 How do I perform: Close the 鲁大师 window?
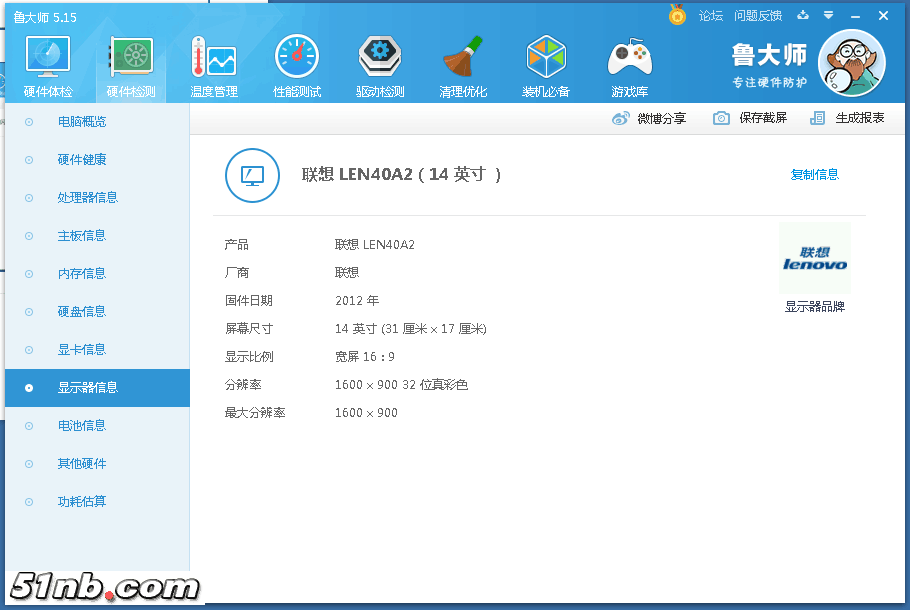[x=883, y=16]
